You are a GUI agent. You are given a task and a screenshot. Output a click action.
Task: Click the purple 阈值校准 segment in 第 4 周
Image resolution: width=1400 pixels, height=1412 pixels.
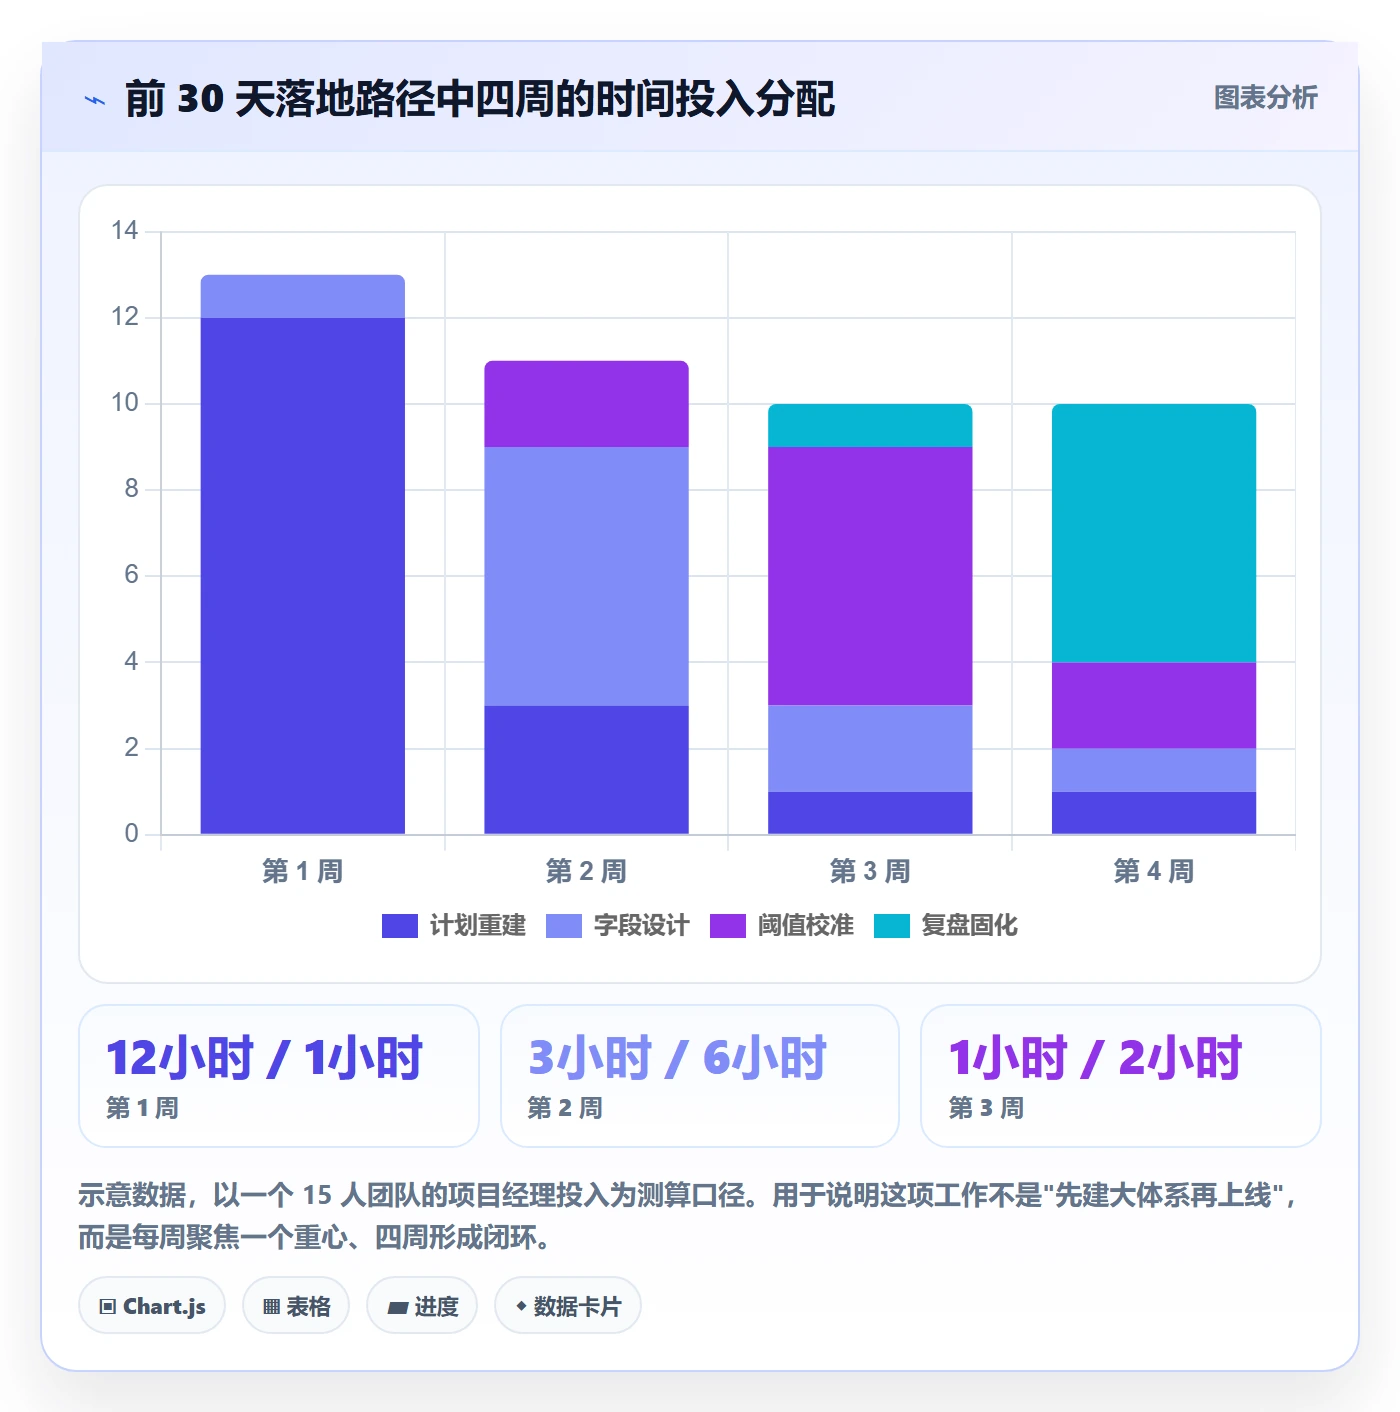[1154, 706]
